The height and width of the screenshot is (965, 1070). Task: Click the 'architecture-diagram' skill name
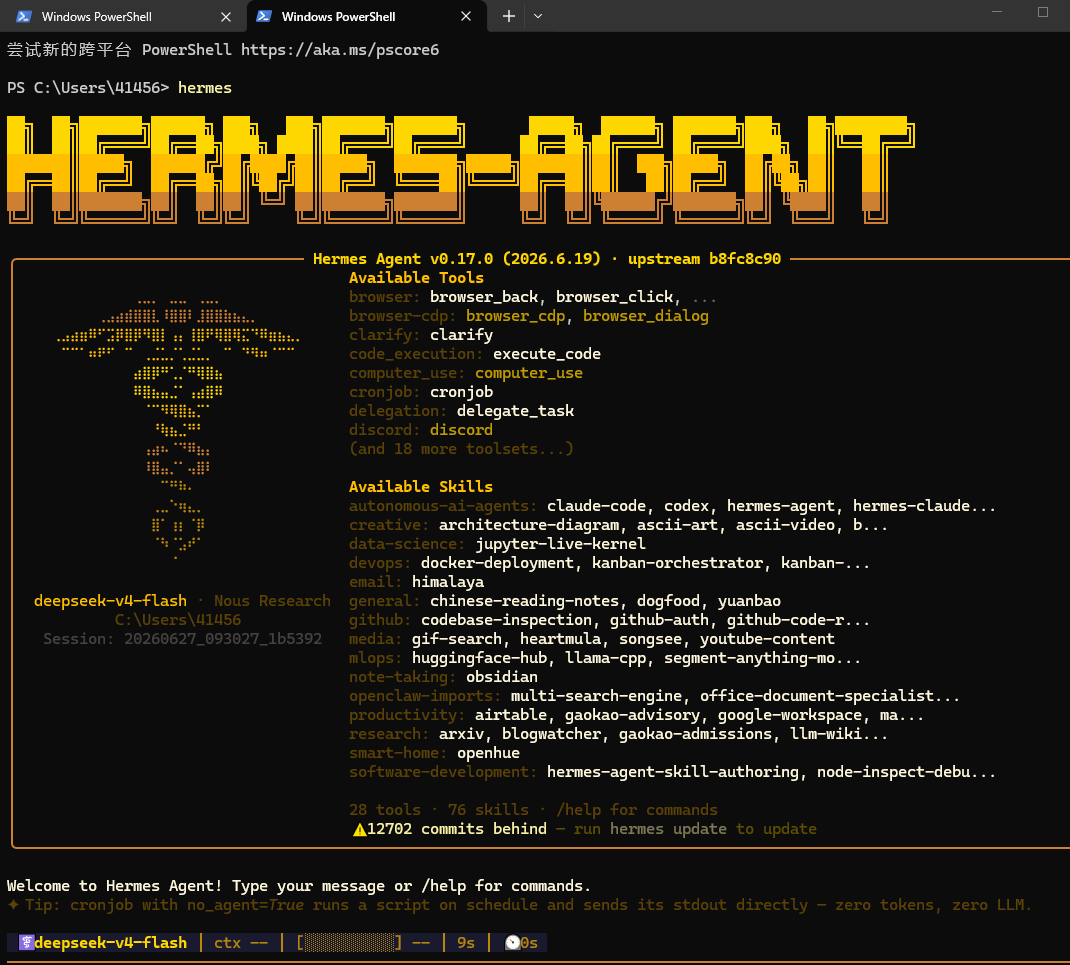(529, 525)
